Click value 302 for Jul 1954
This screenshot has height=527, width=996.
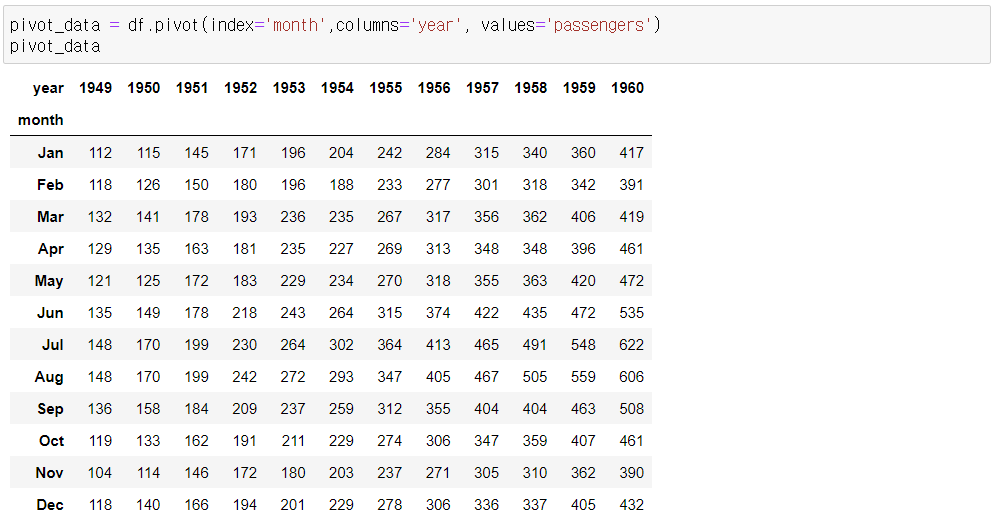(341, 345)
